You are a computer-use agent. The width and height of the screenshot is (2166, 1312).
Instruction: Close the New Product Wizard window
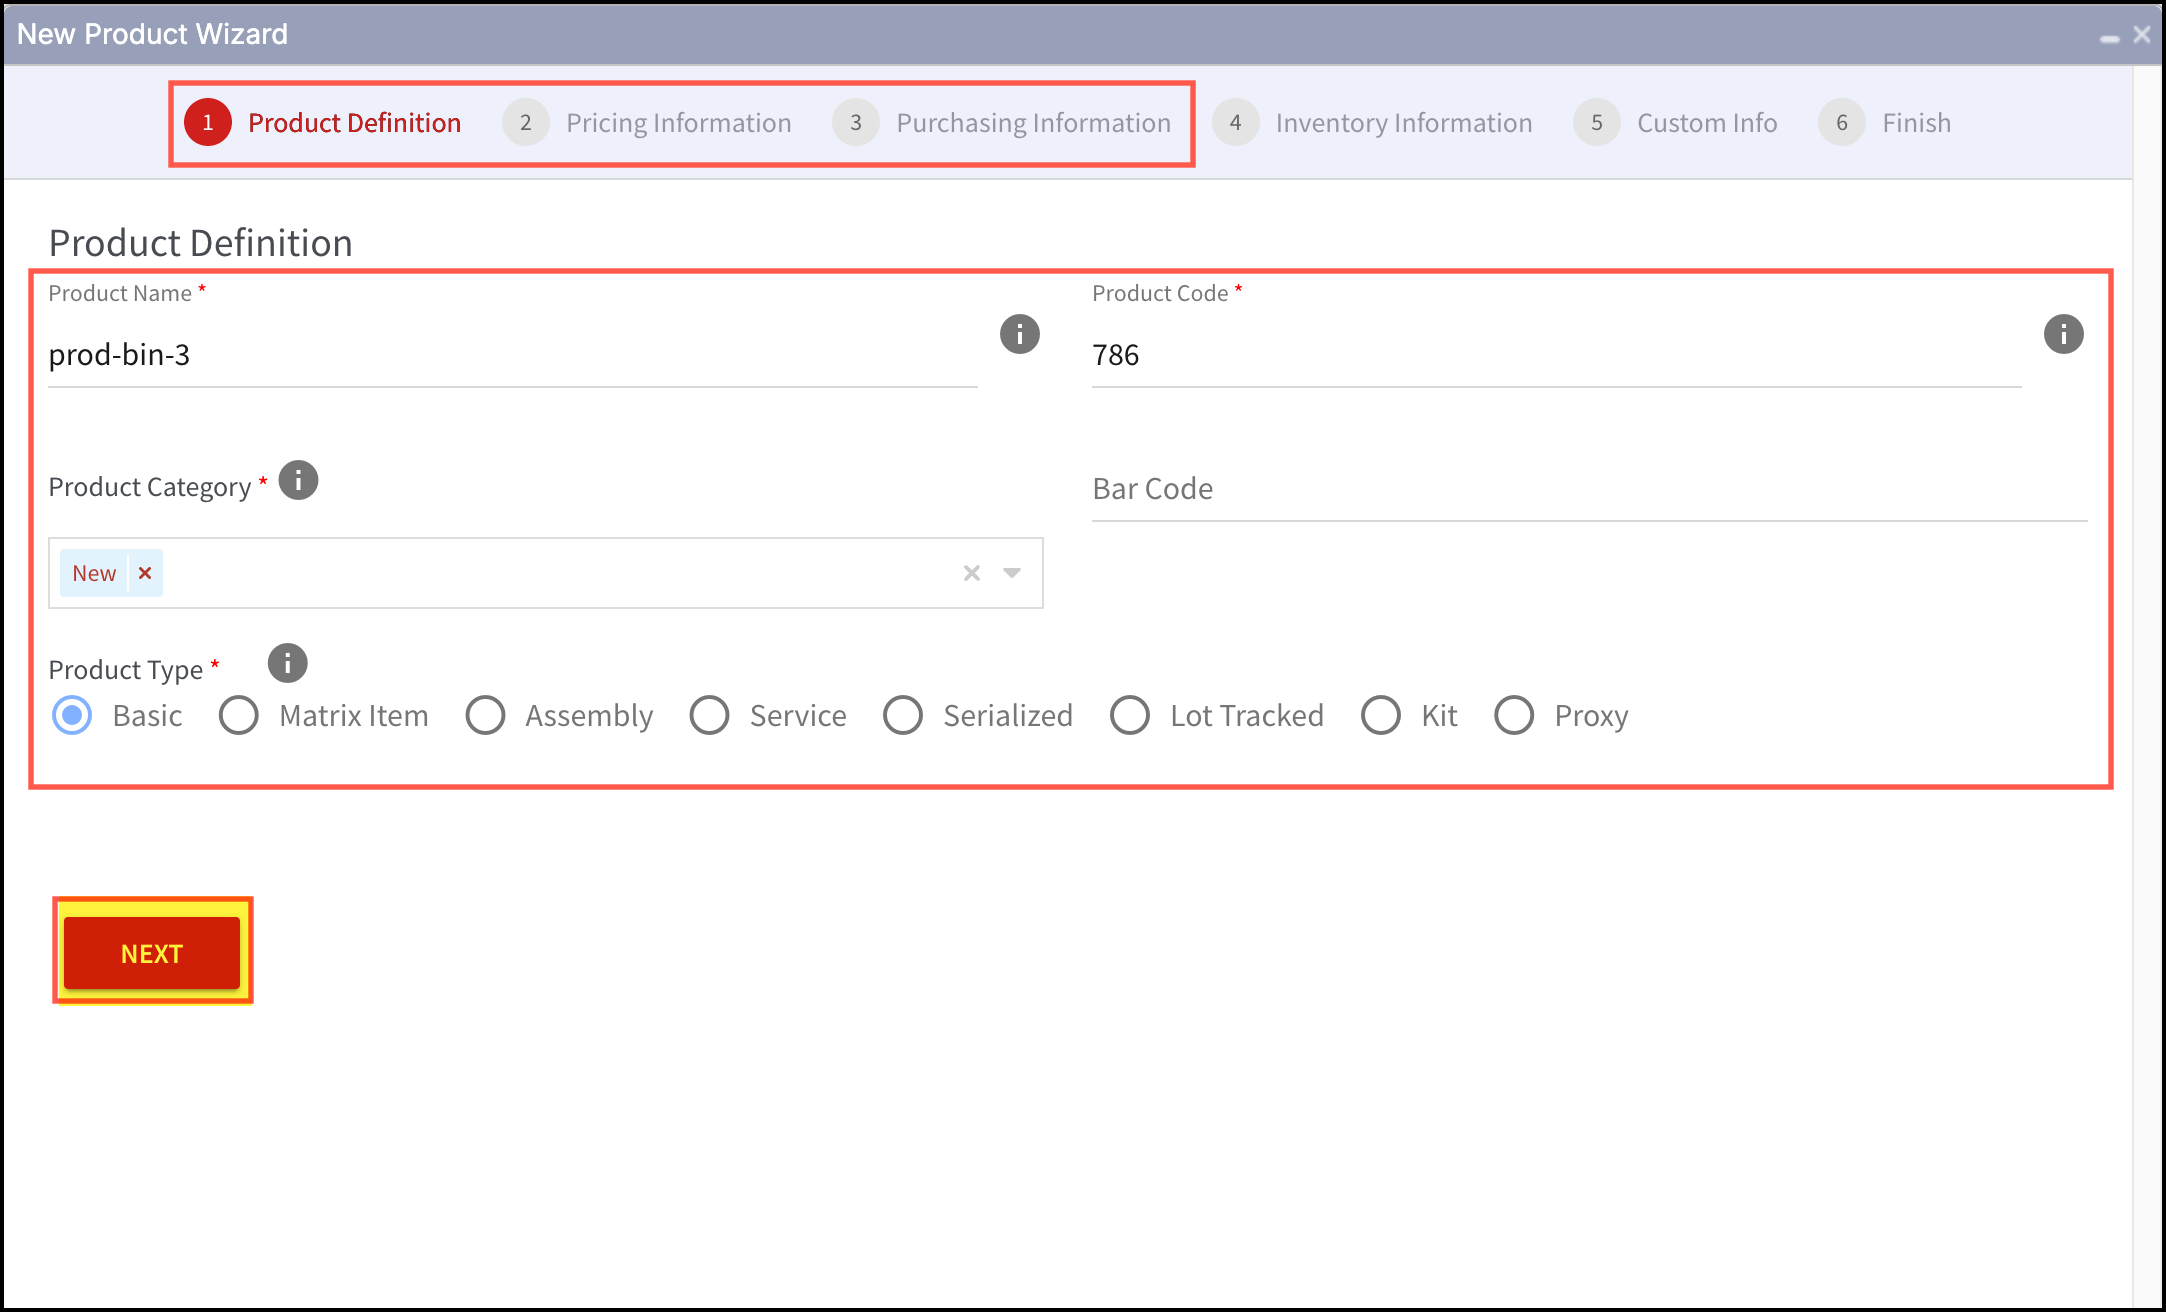pos(2141,35)
